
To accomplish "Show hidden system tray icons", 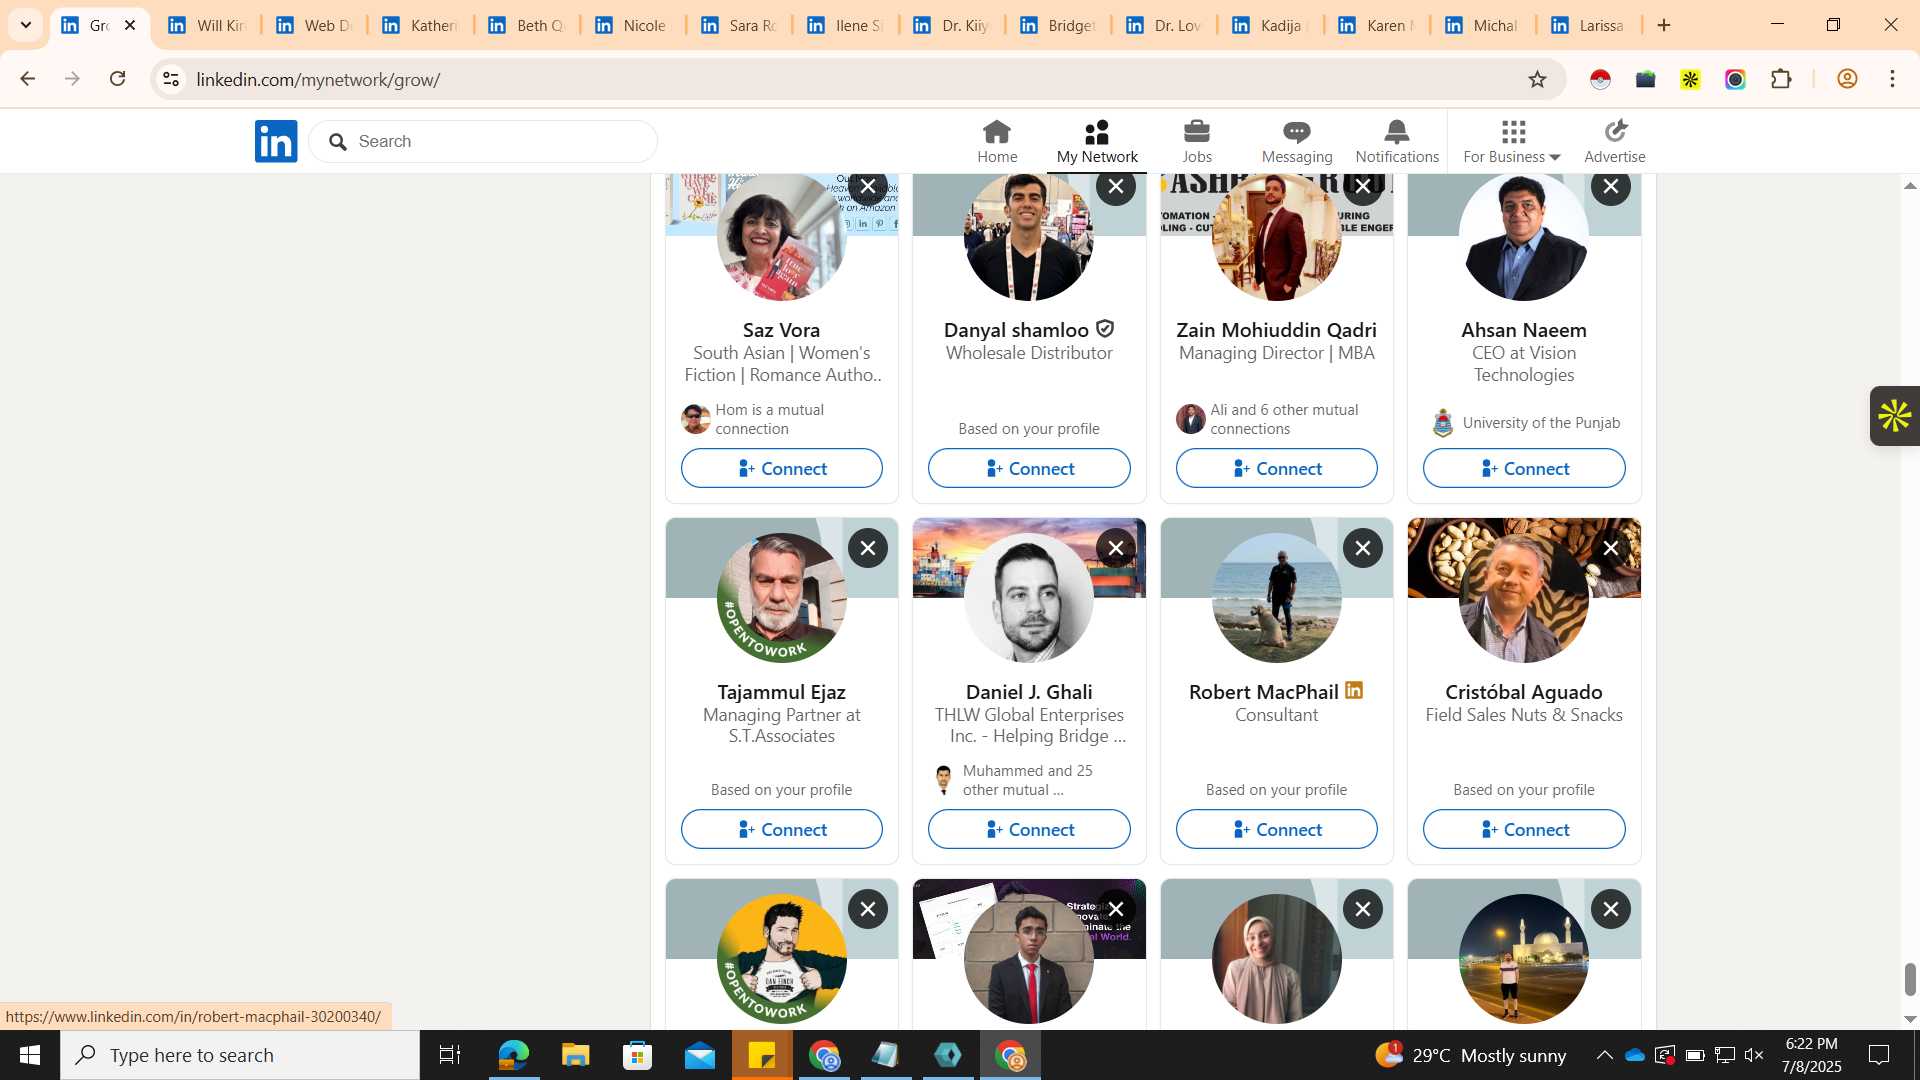I will [1604, 1055].
